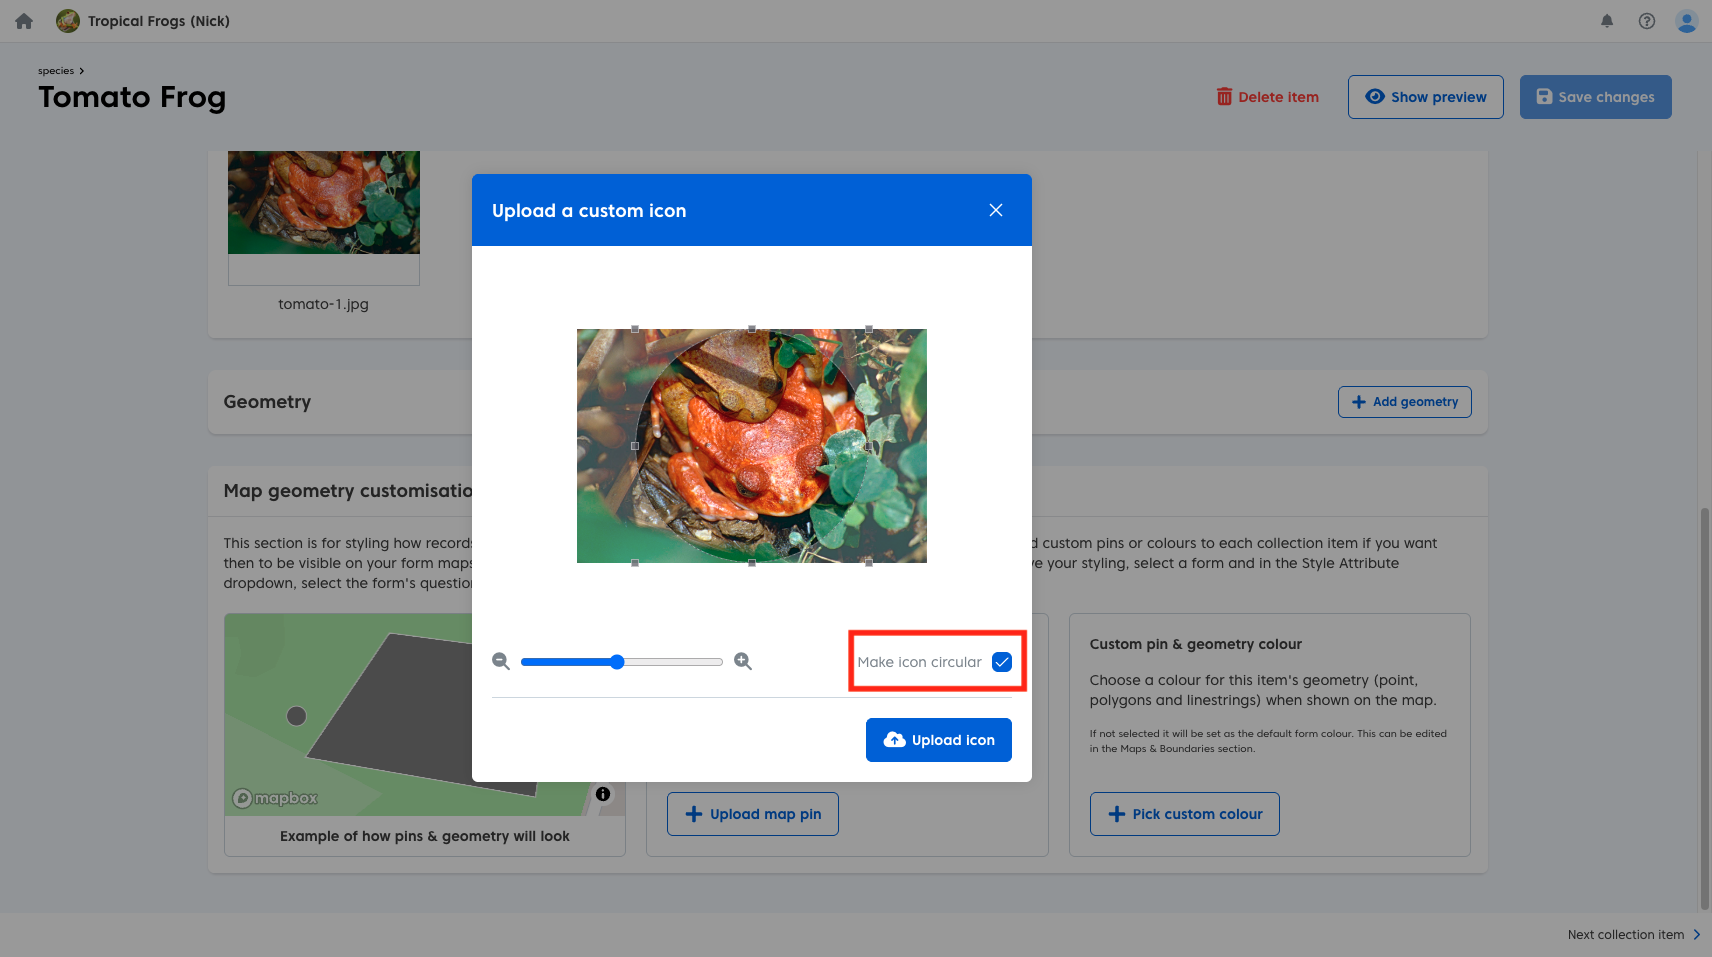This screenshot has width=1712, height=957.
Task: Click the map info icon
Action: coord(603,794)
